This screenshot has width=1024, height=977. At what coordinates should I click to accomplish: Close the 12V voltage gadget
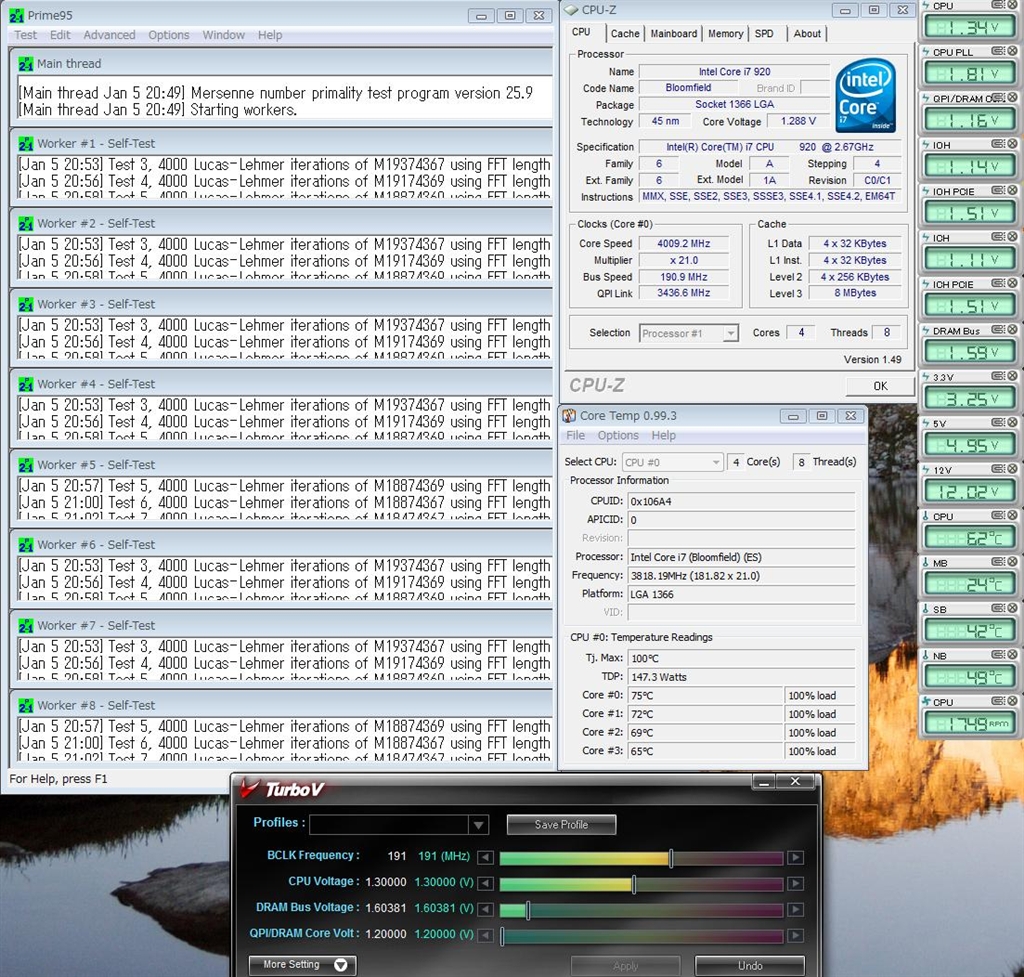(x=1012, y=470)
